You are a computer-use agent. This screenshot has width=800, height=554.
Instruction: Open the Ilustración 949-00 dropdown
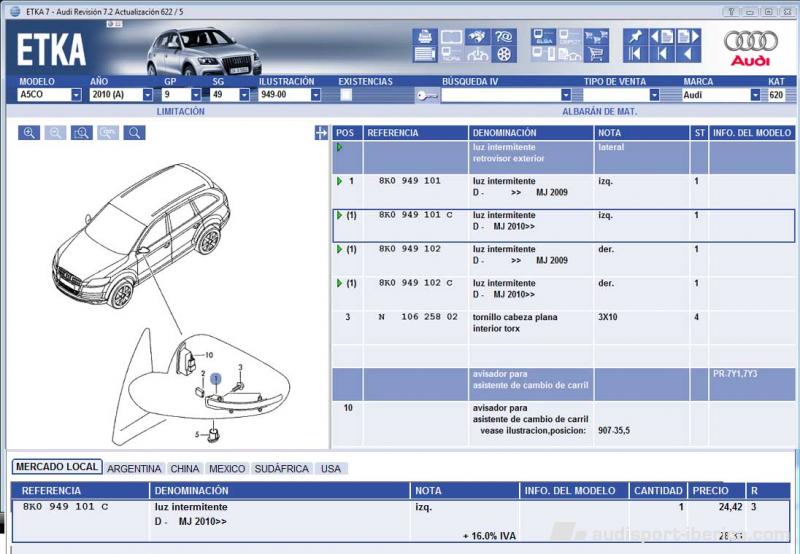pos(316,95)
